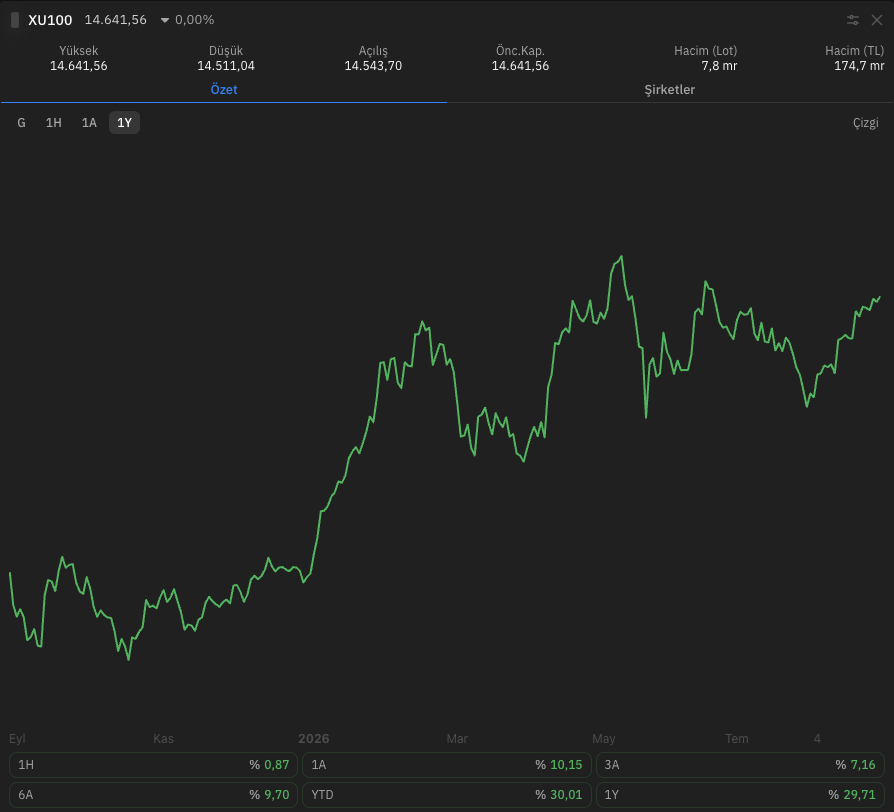Select the 1H weekly range

tap(54, 123)
